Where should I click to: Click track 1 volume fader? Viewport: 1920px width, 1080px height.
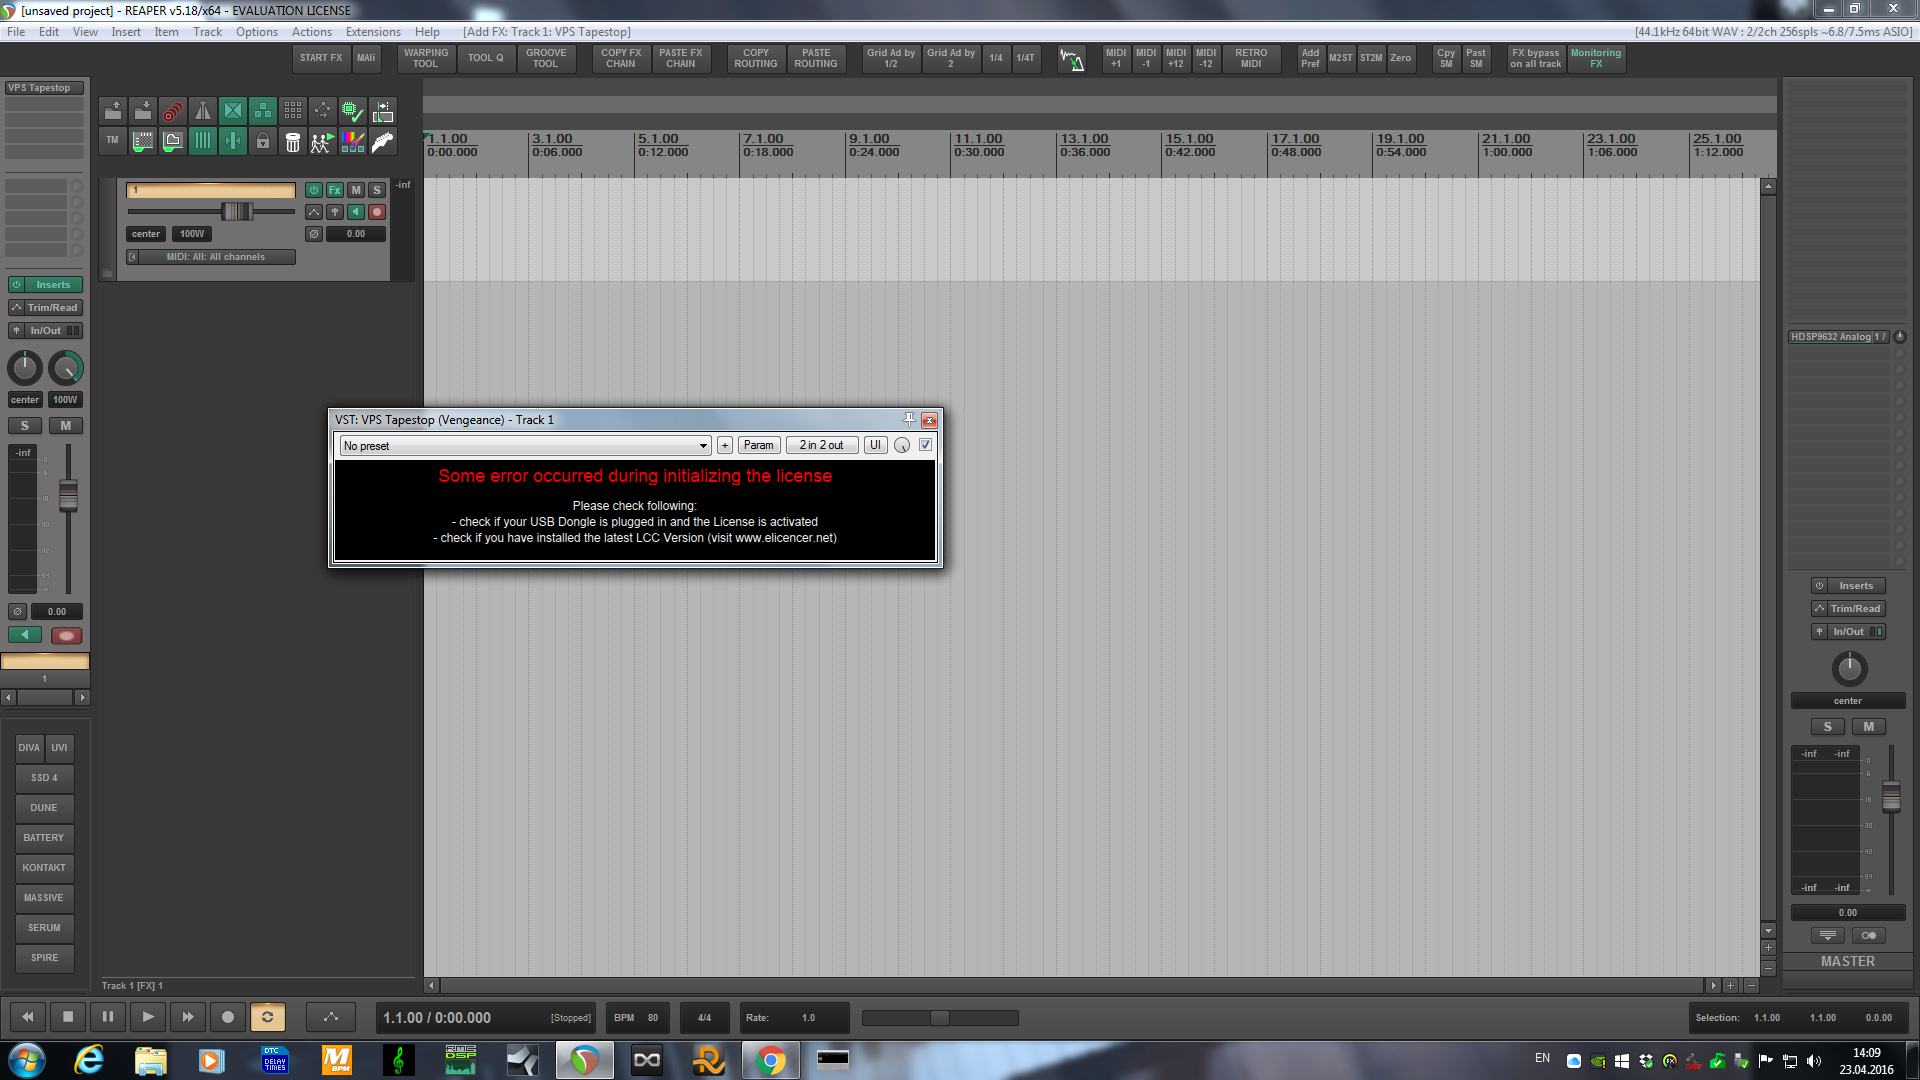pos(237,211)
